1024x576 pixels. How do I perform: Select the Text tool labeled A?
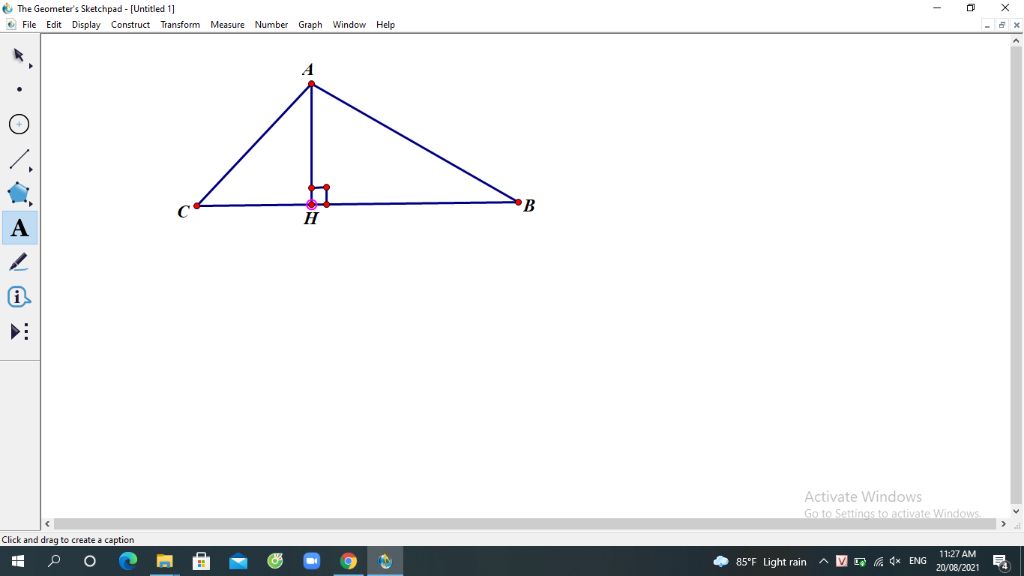pyautogui.click(x=19, y=228)
